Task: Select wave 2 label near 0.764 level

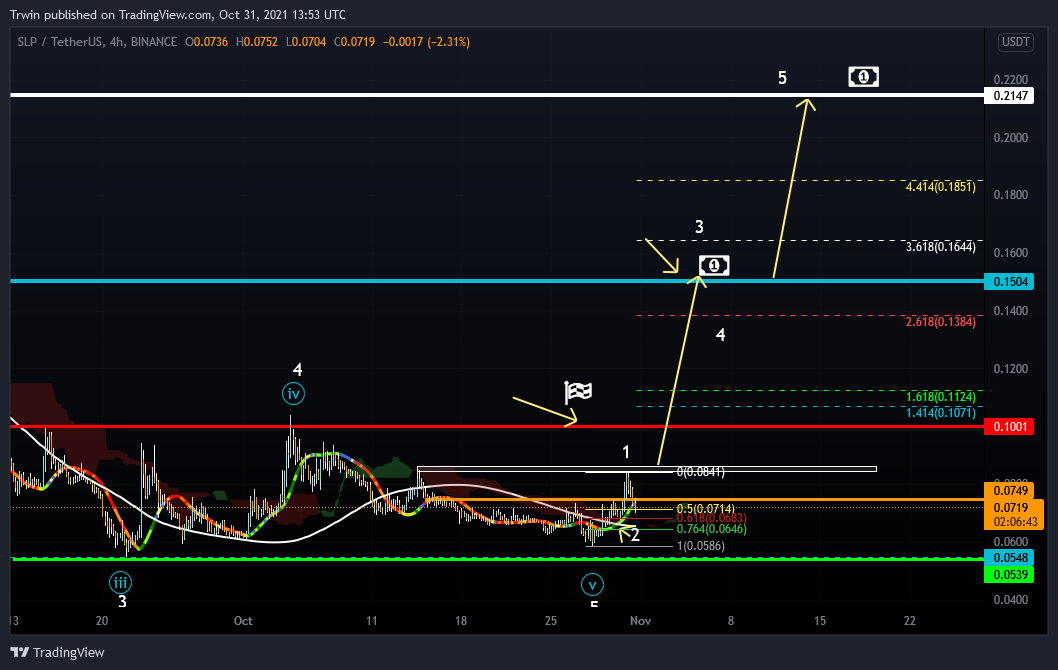Action: [x=635, y=536]
